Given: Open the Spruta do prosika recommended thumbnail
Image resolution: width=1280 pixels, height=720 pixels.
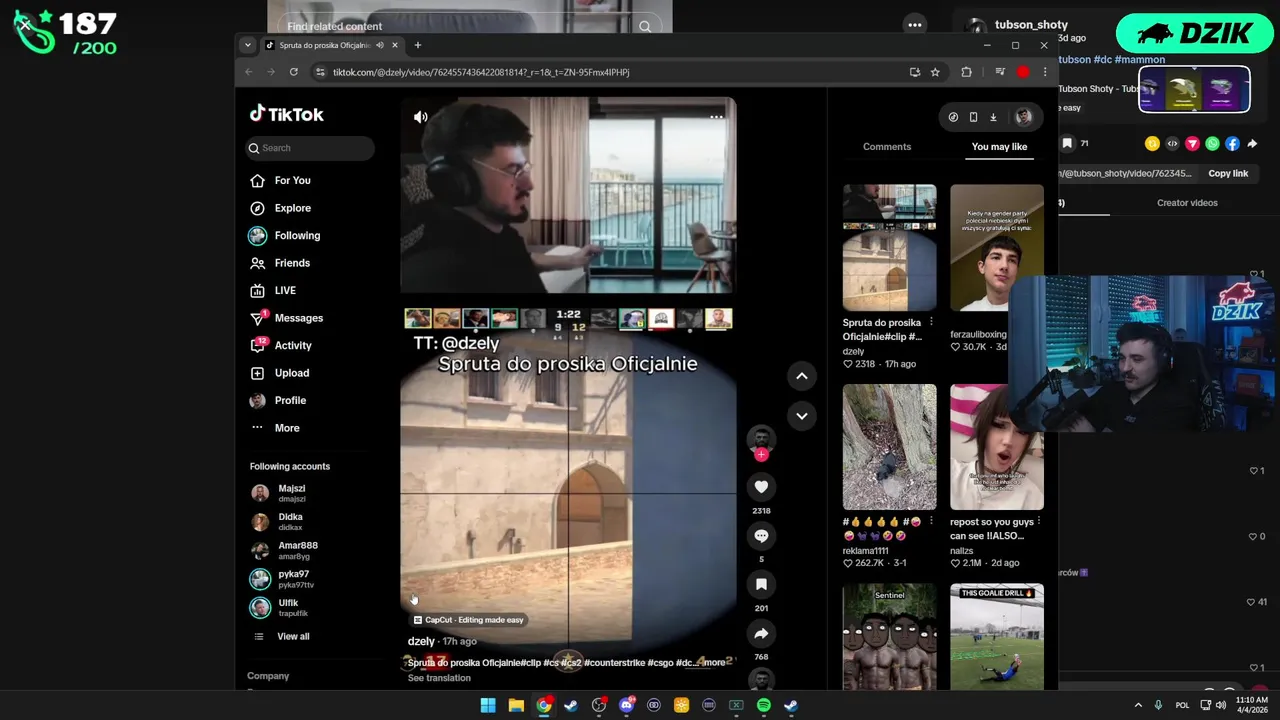Looking at the screenshot, I should 889,248.
